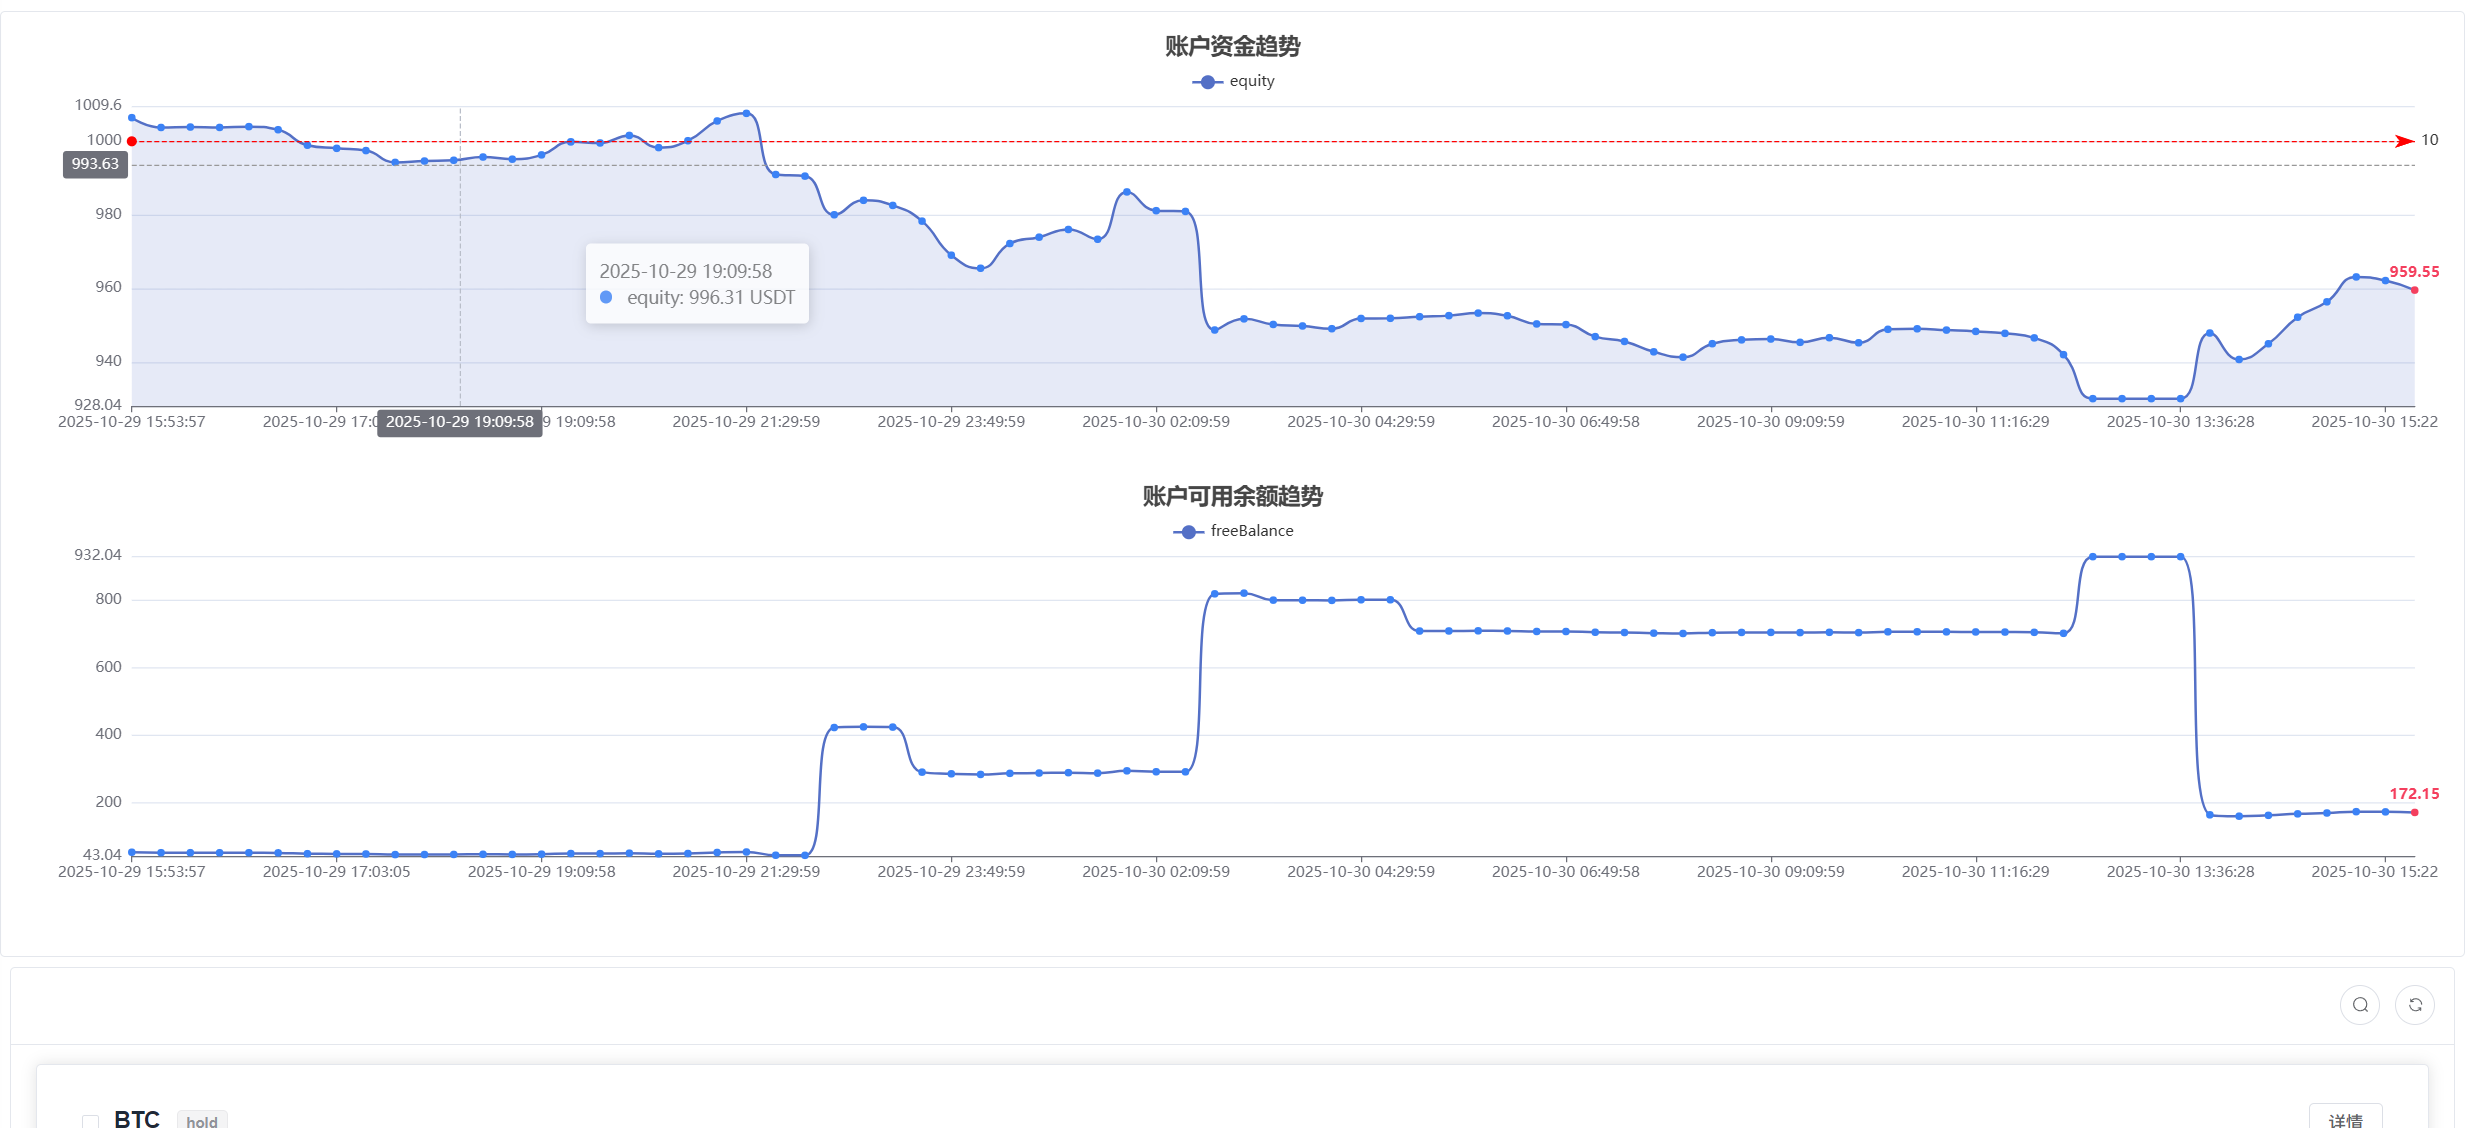This screenshot has height=1128, width=2469.
Task: Click the 账户可用余额趋势 chart title
Action: click(x=1232, y=496)
